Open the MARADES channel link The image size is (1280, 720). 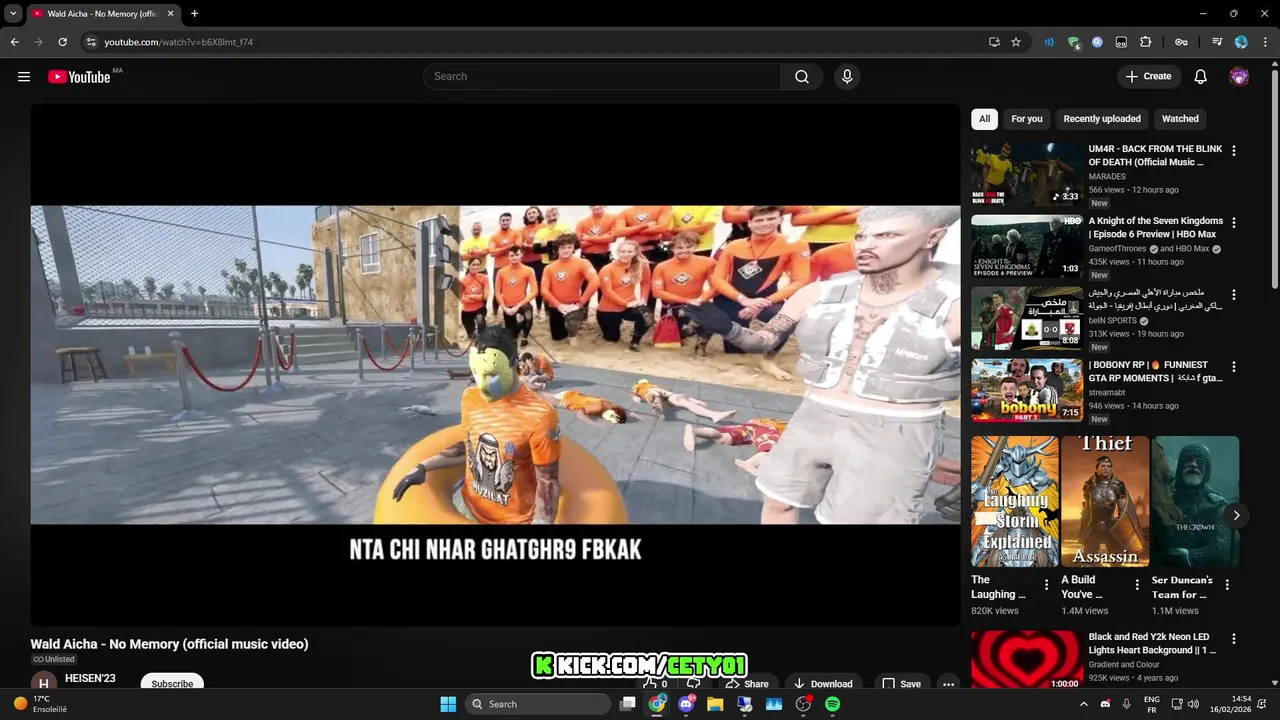click(1107, 177)
